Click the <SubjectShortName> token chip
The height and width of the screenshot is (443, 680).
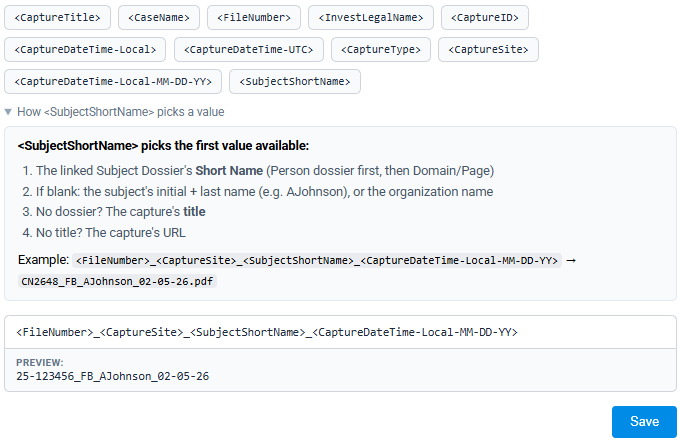pos(295,82)
